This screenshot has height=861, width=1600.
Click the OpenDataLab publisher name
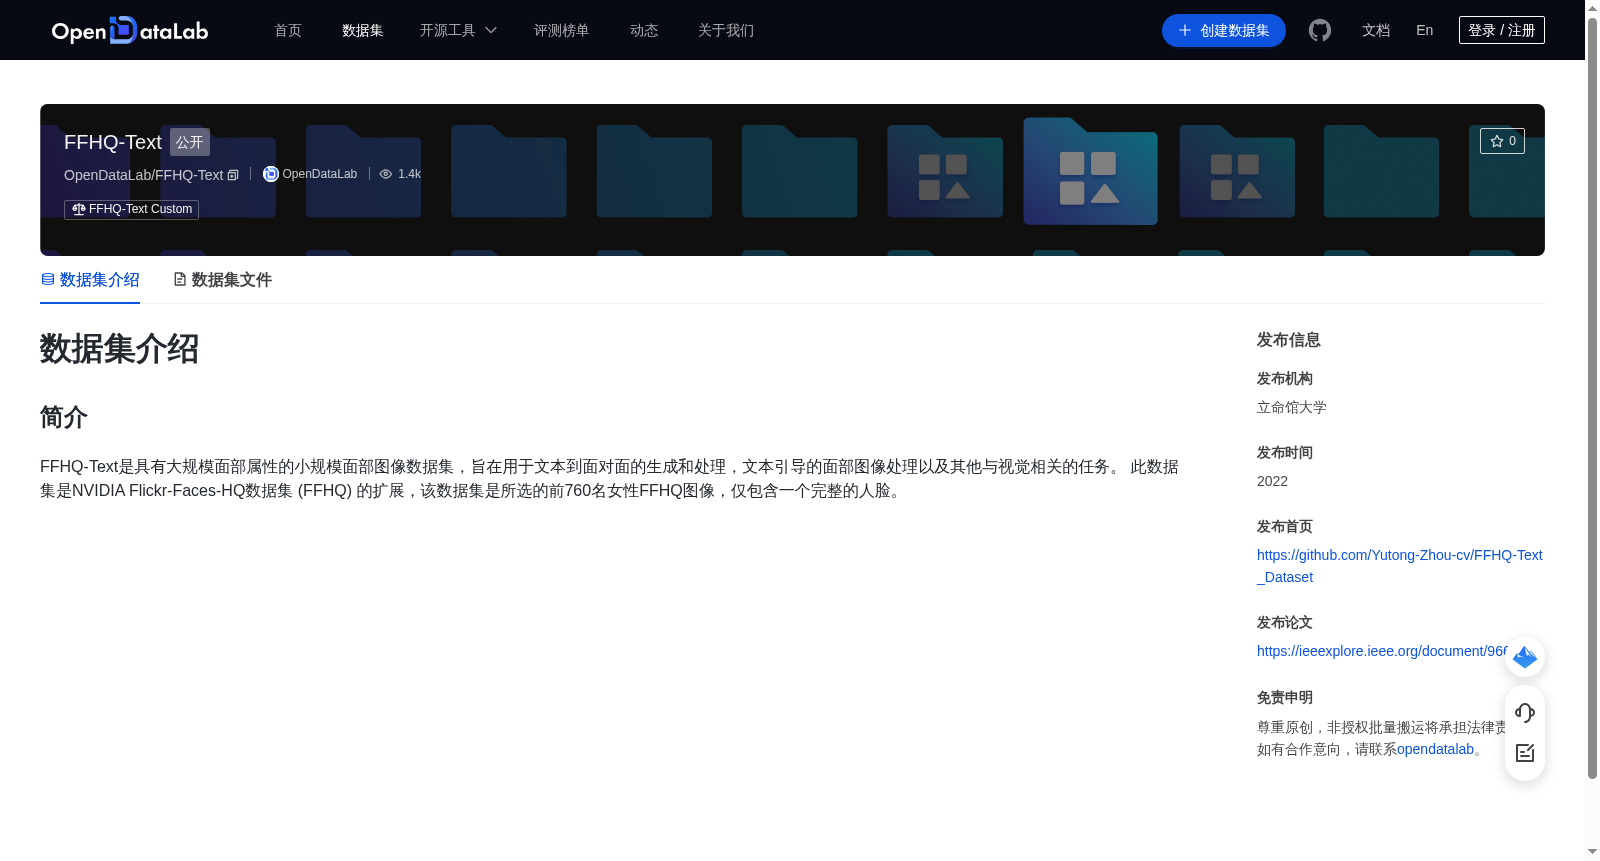click(x=320, y=174)
